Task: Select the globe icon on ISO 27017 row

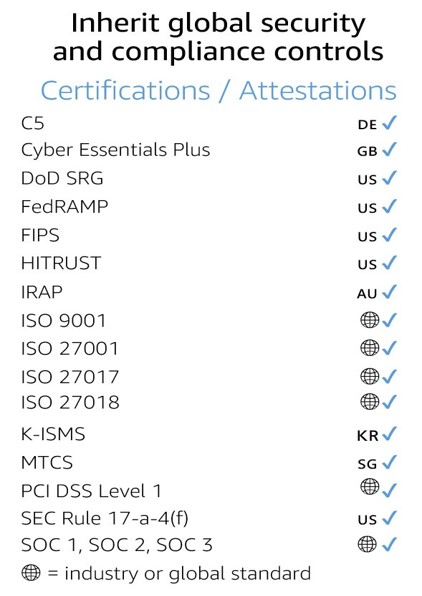Action: [369, 376]
